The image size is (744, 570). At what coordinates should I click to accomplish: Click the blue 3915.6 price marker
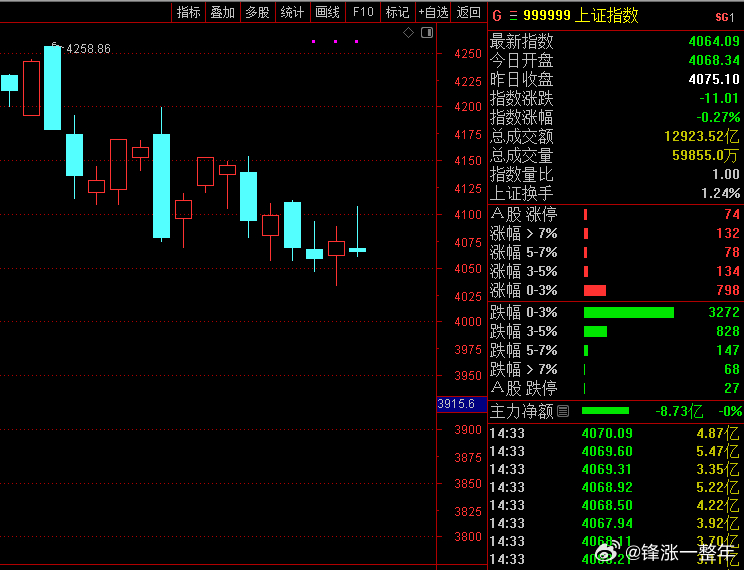462,404
